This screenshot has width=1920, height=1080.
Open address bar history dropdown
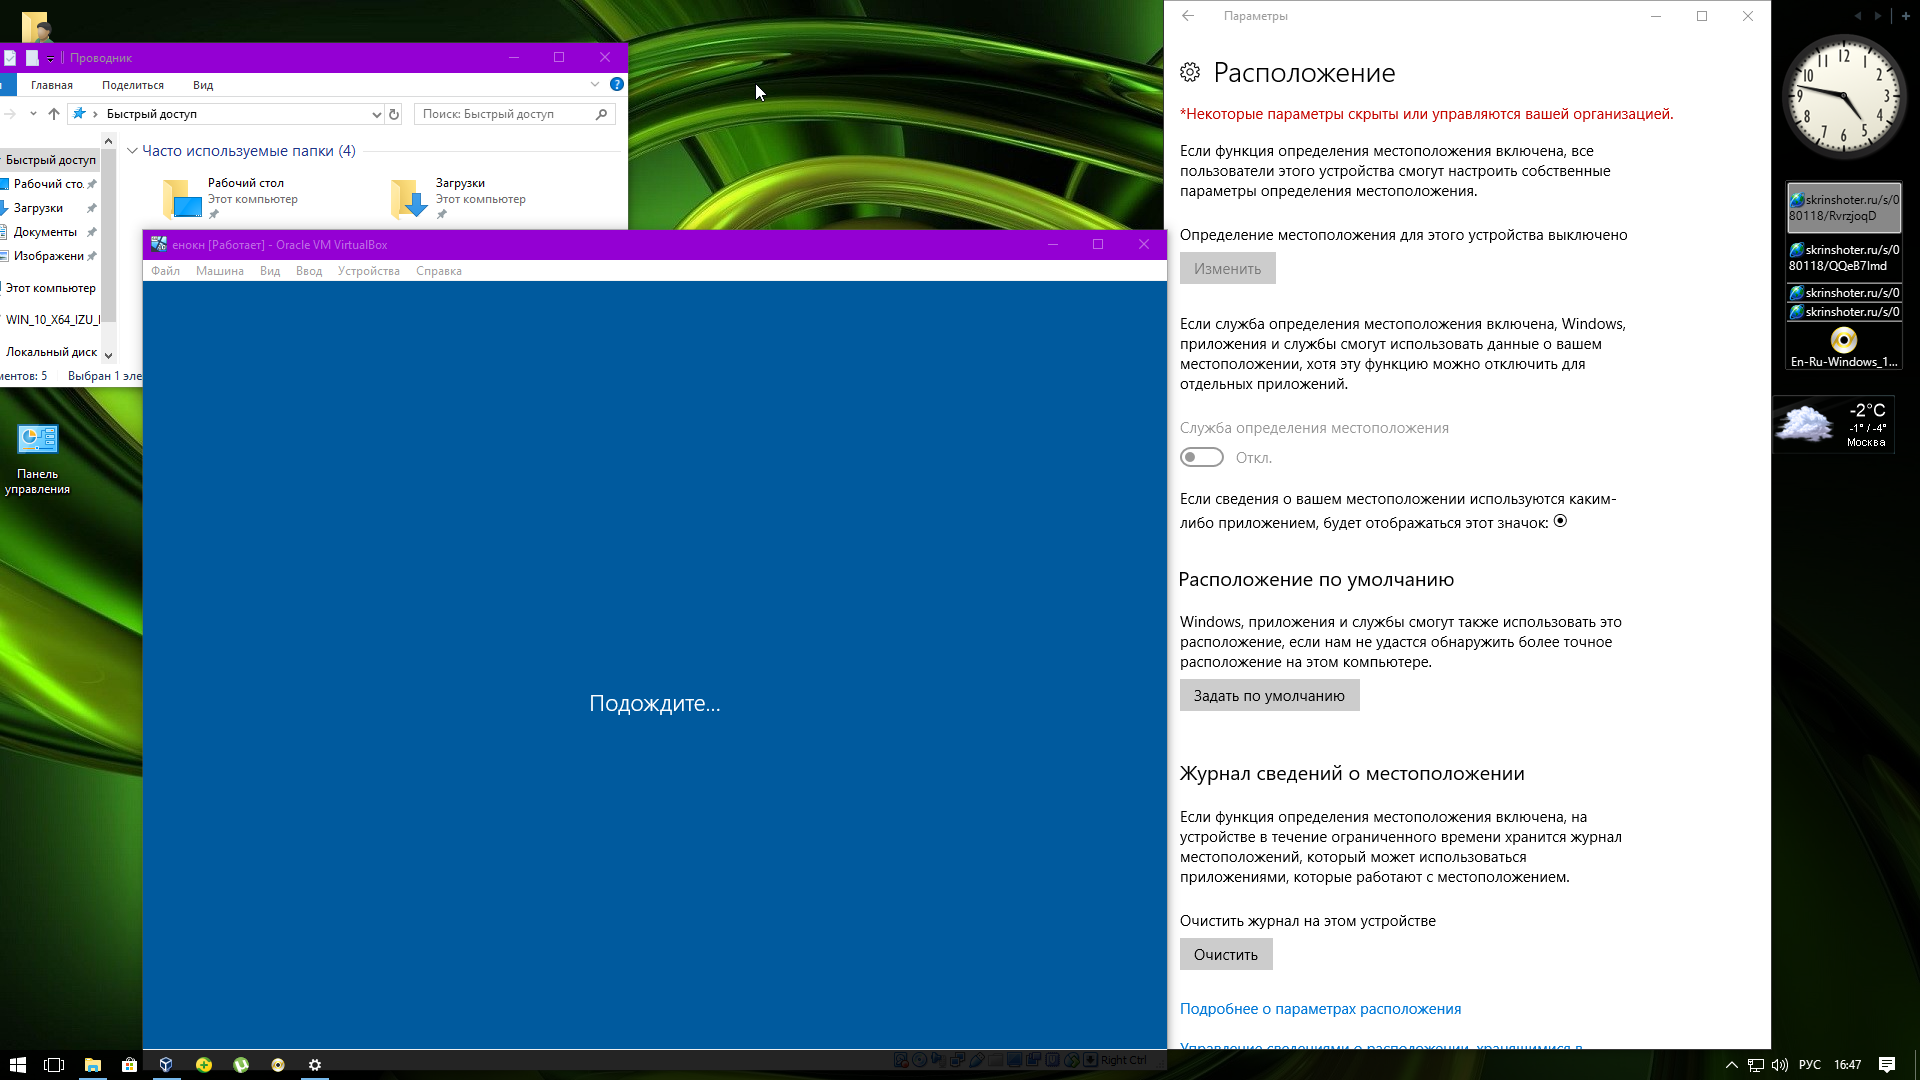point(376,114)
